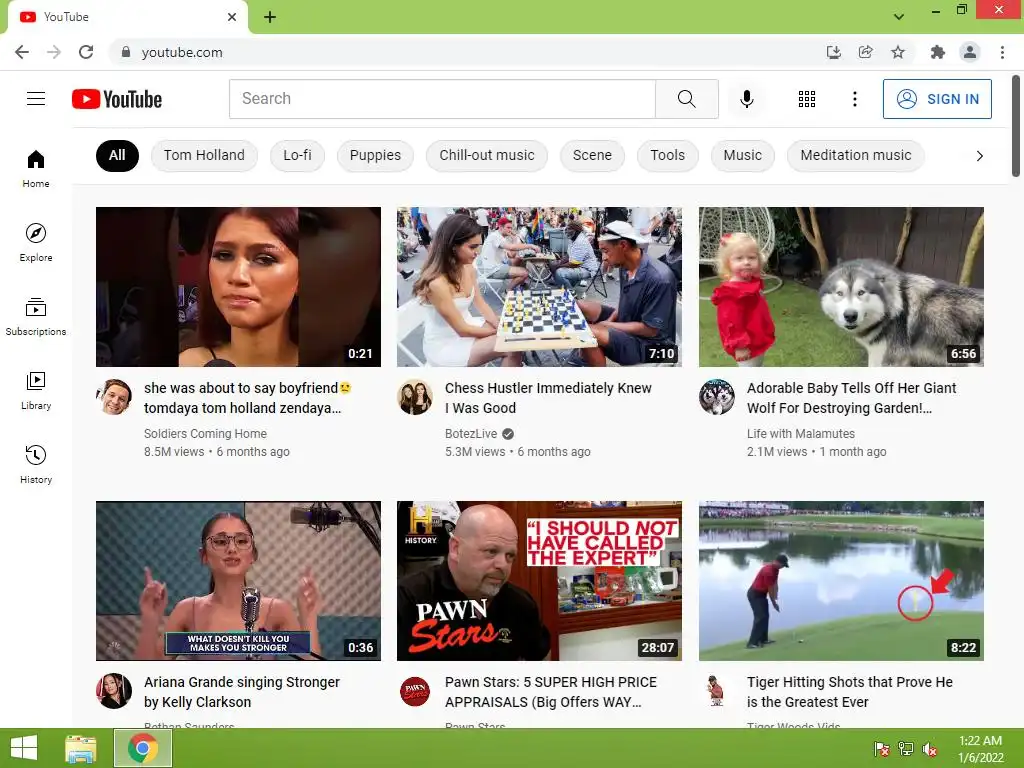This screenshot has height=768, width=1024.
Task: Open the YouTube hamburger guide menu
Action: [x=36, y=99]
